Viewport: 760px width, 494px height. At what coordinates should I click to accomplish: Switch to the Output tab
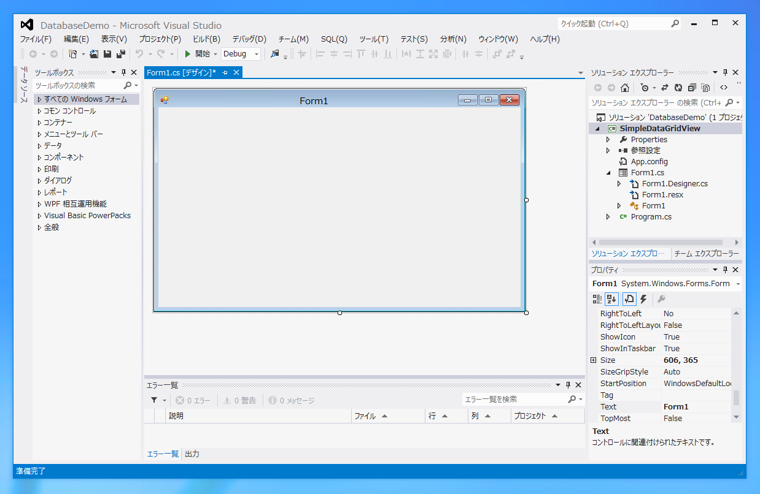pyautogui.click(x=192, y=454)
